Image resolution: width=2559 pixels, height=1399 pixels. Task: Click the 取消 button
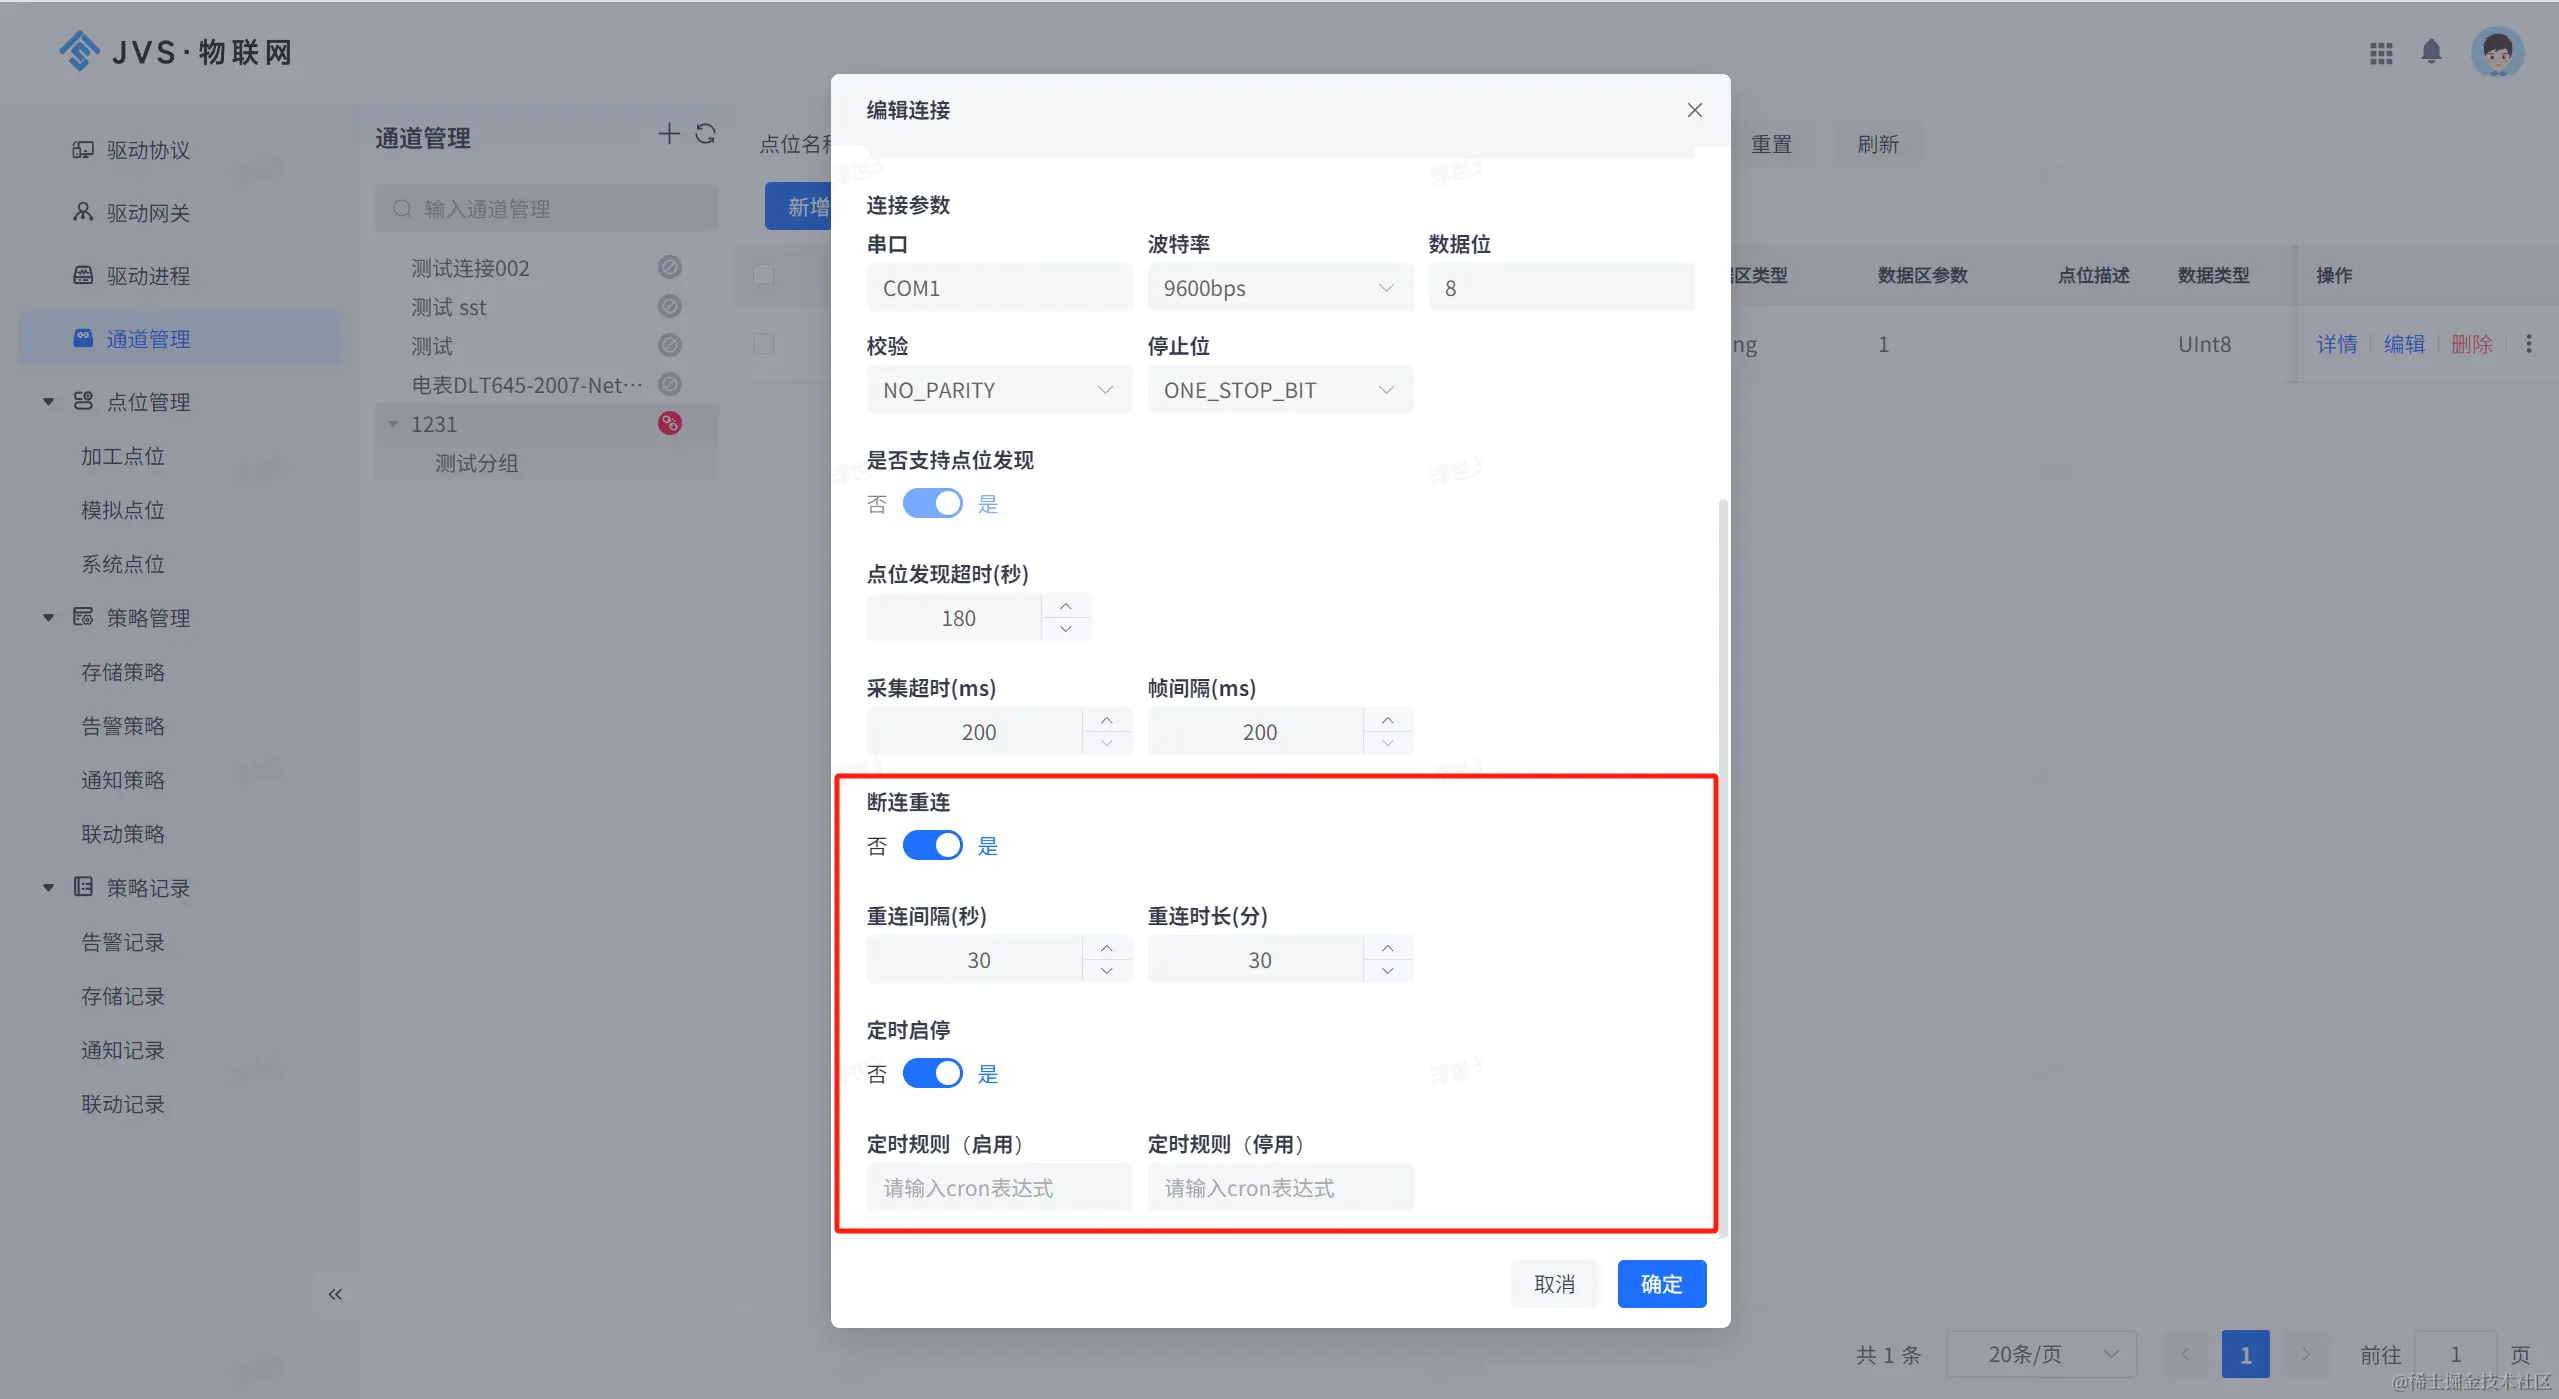(1554, 1284)
